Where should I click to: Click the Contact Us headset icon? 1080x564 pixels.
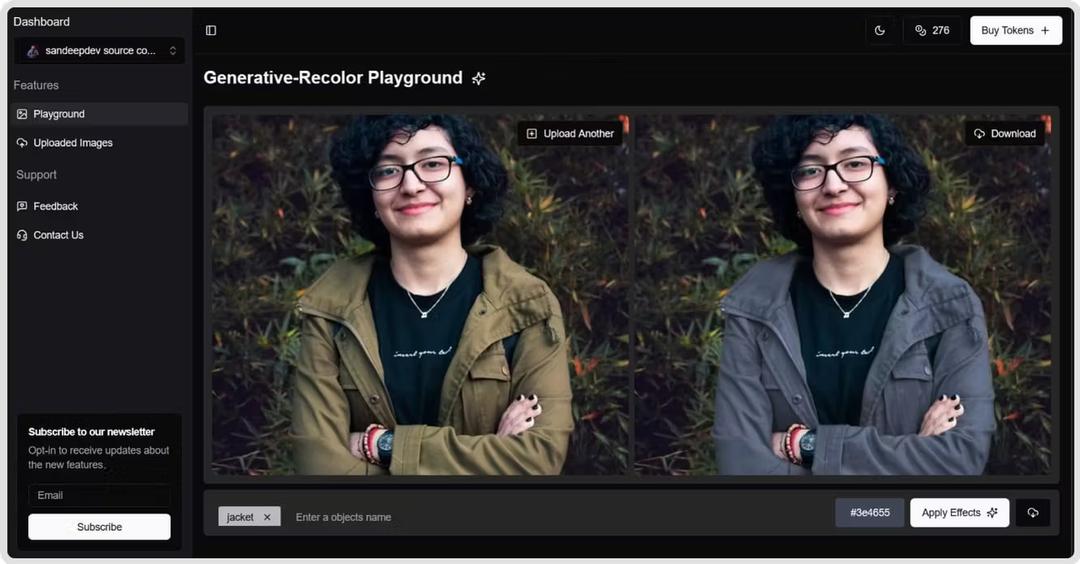coord(22,235)
